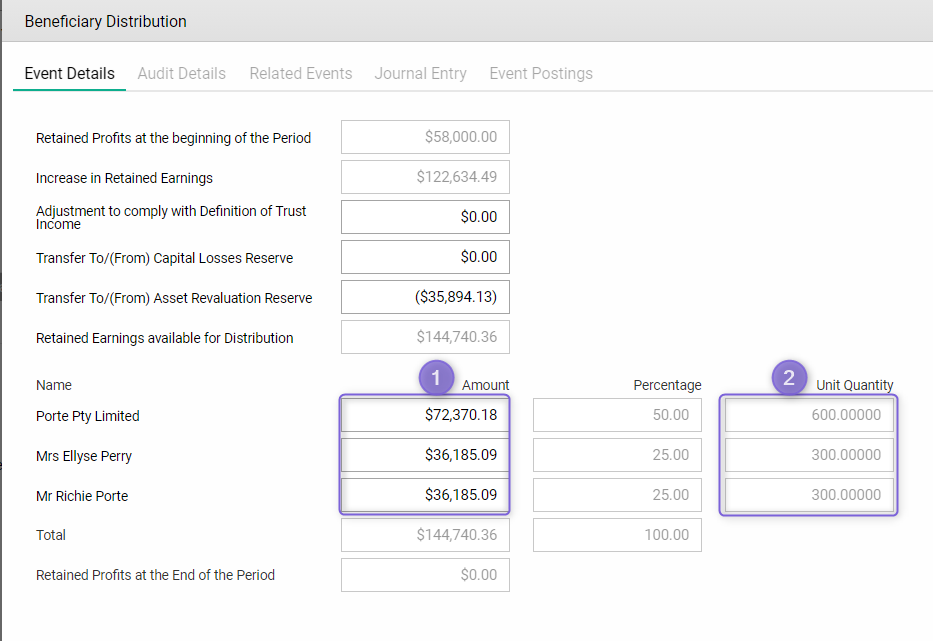The image size is (933, 641).
Task: Click the Increase in Retained Earnings field
Action: [425, 177]
